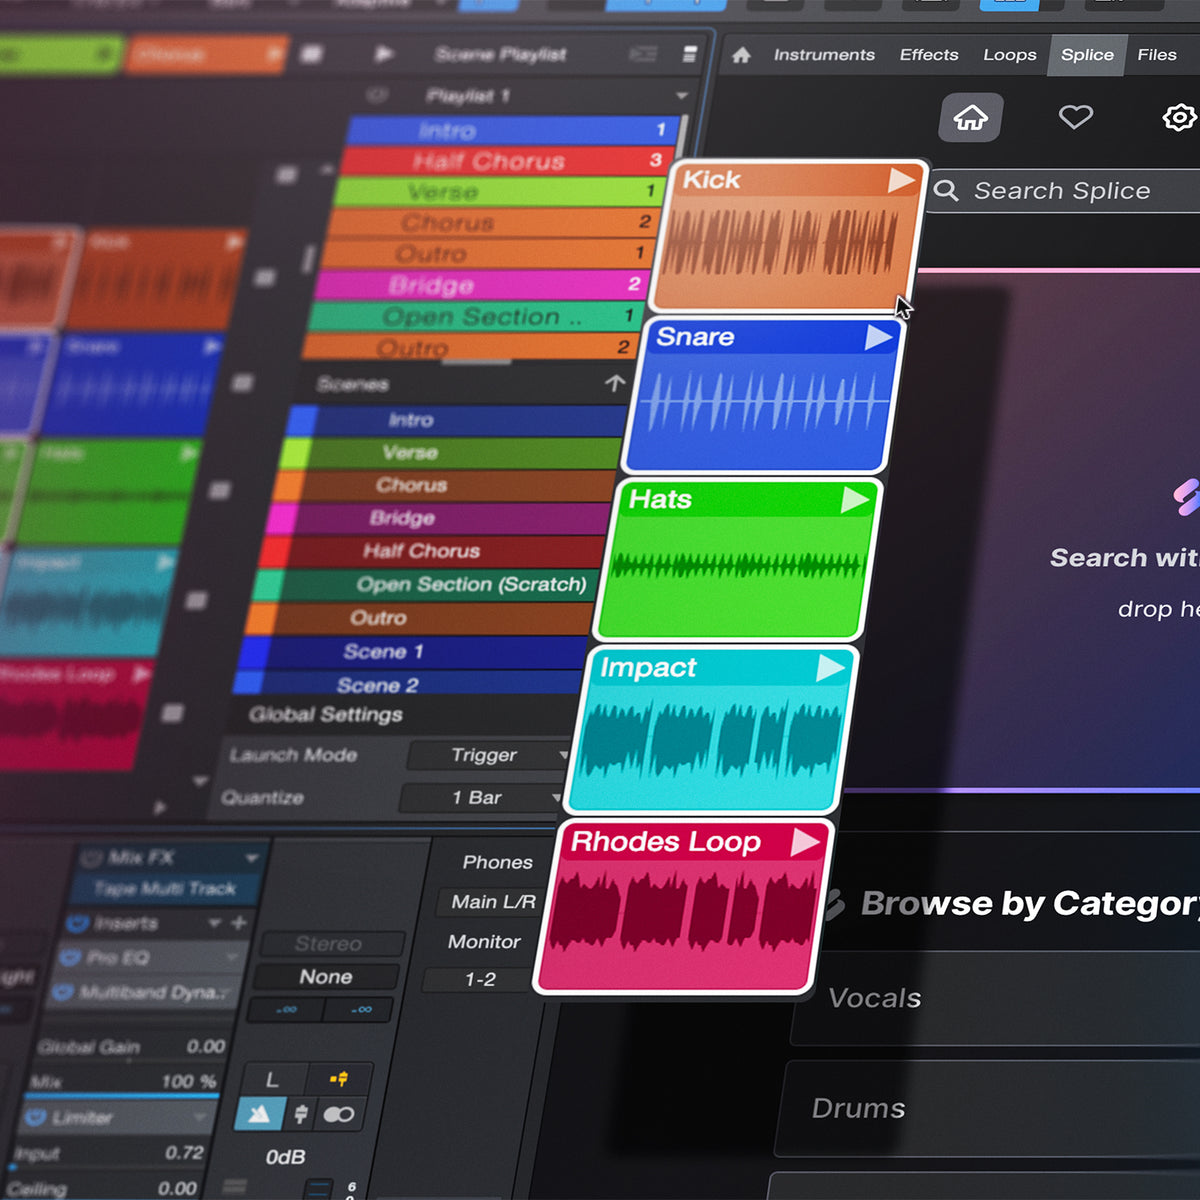Click the Scene Playlist play icon
The height and width of the screenshot is (1200, 1200).
(384, 54)
